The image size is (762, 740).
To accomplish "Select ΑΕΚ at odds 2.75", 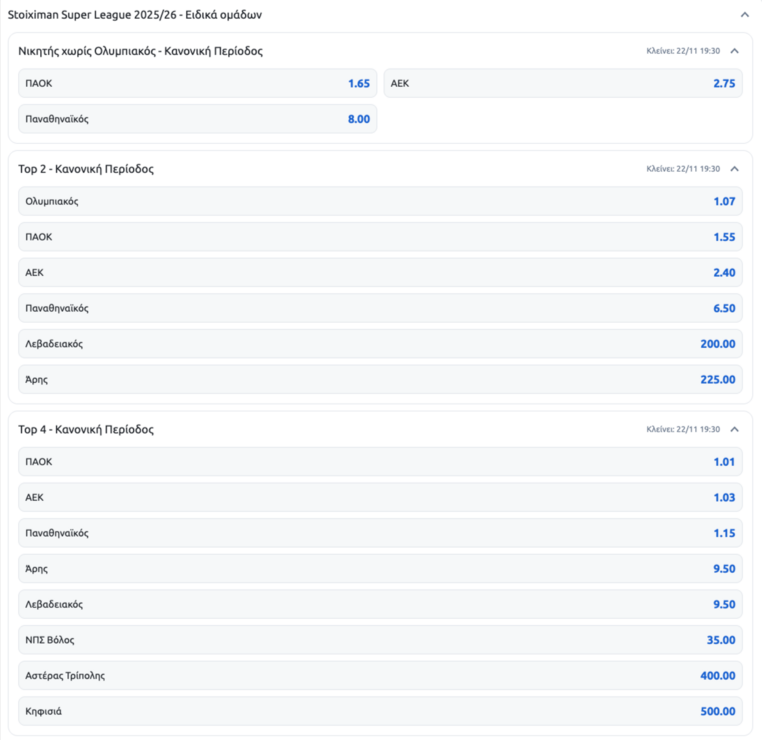I will pyautogui.click(x=563, y=84).
